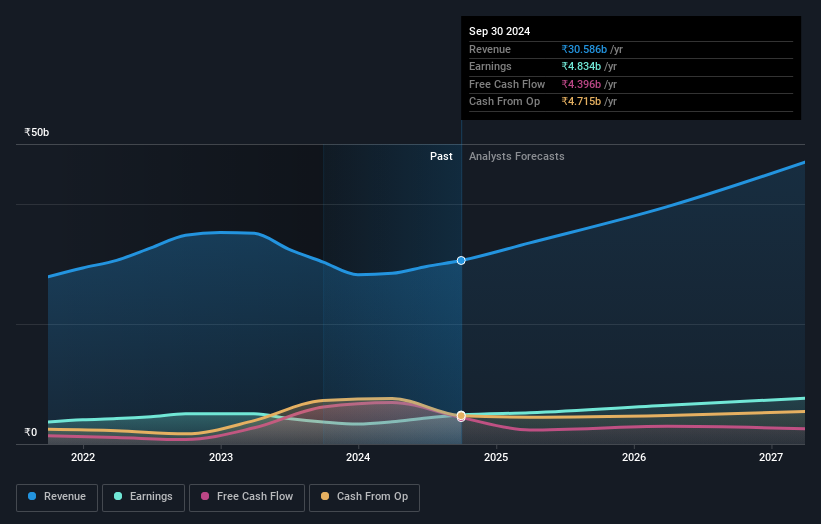Click the ₹4.715b cash from op value

[x=581, y=102]
